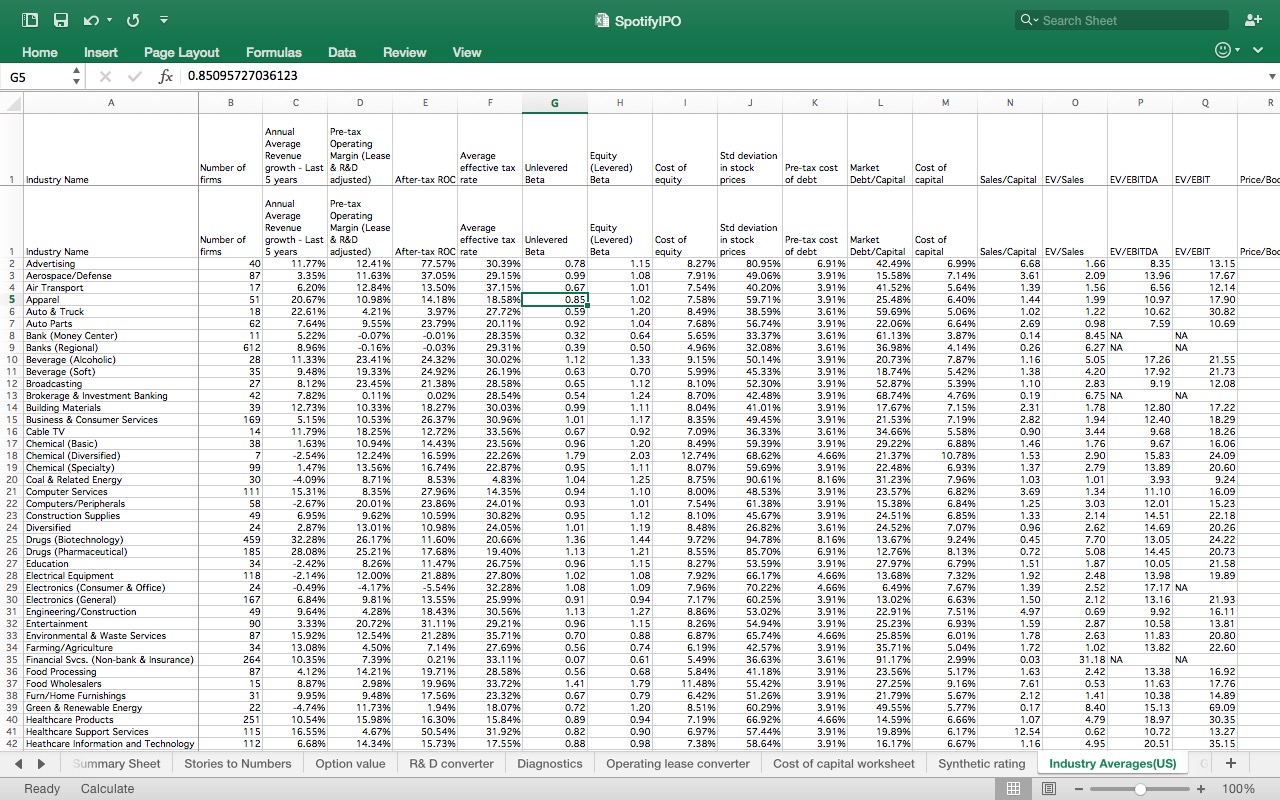The image size is (1280, 800).
Task: Open the feedback smiley icon
Action: click(1221, 50)
